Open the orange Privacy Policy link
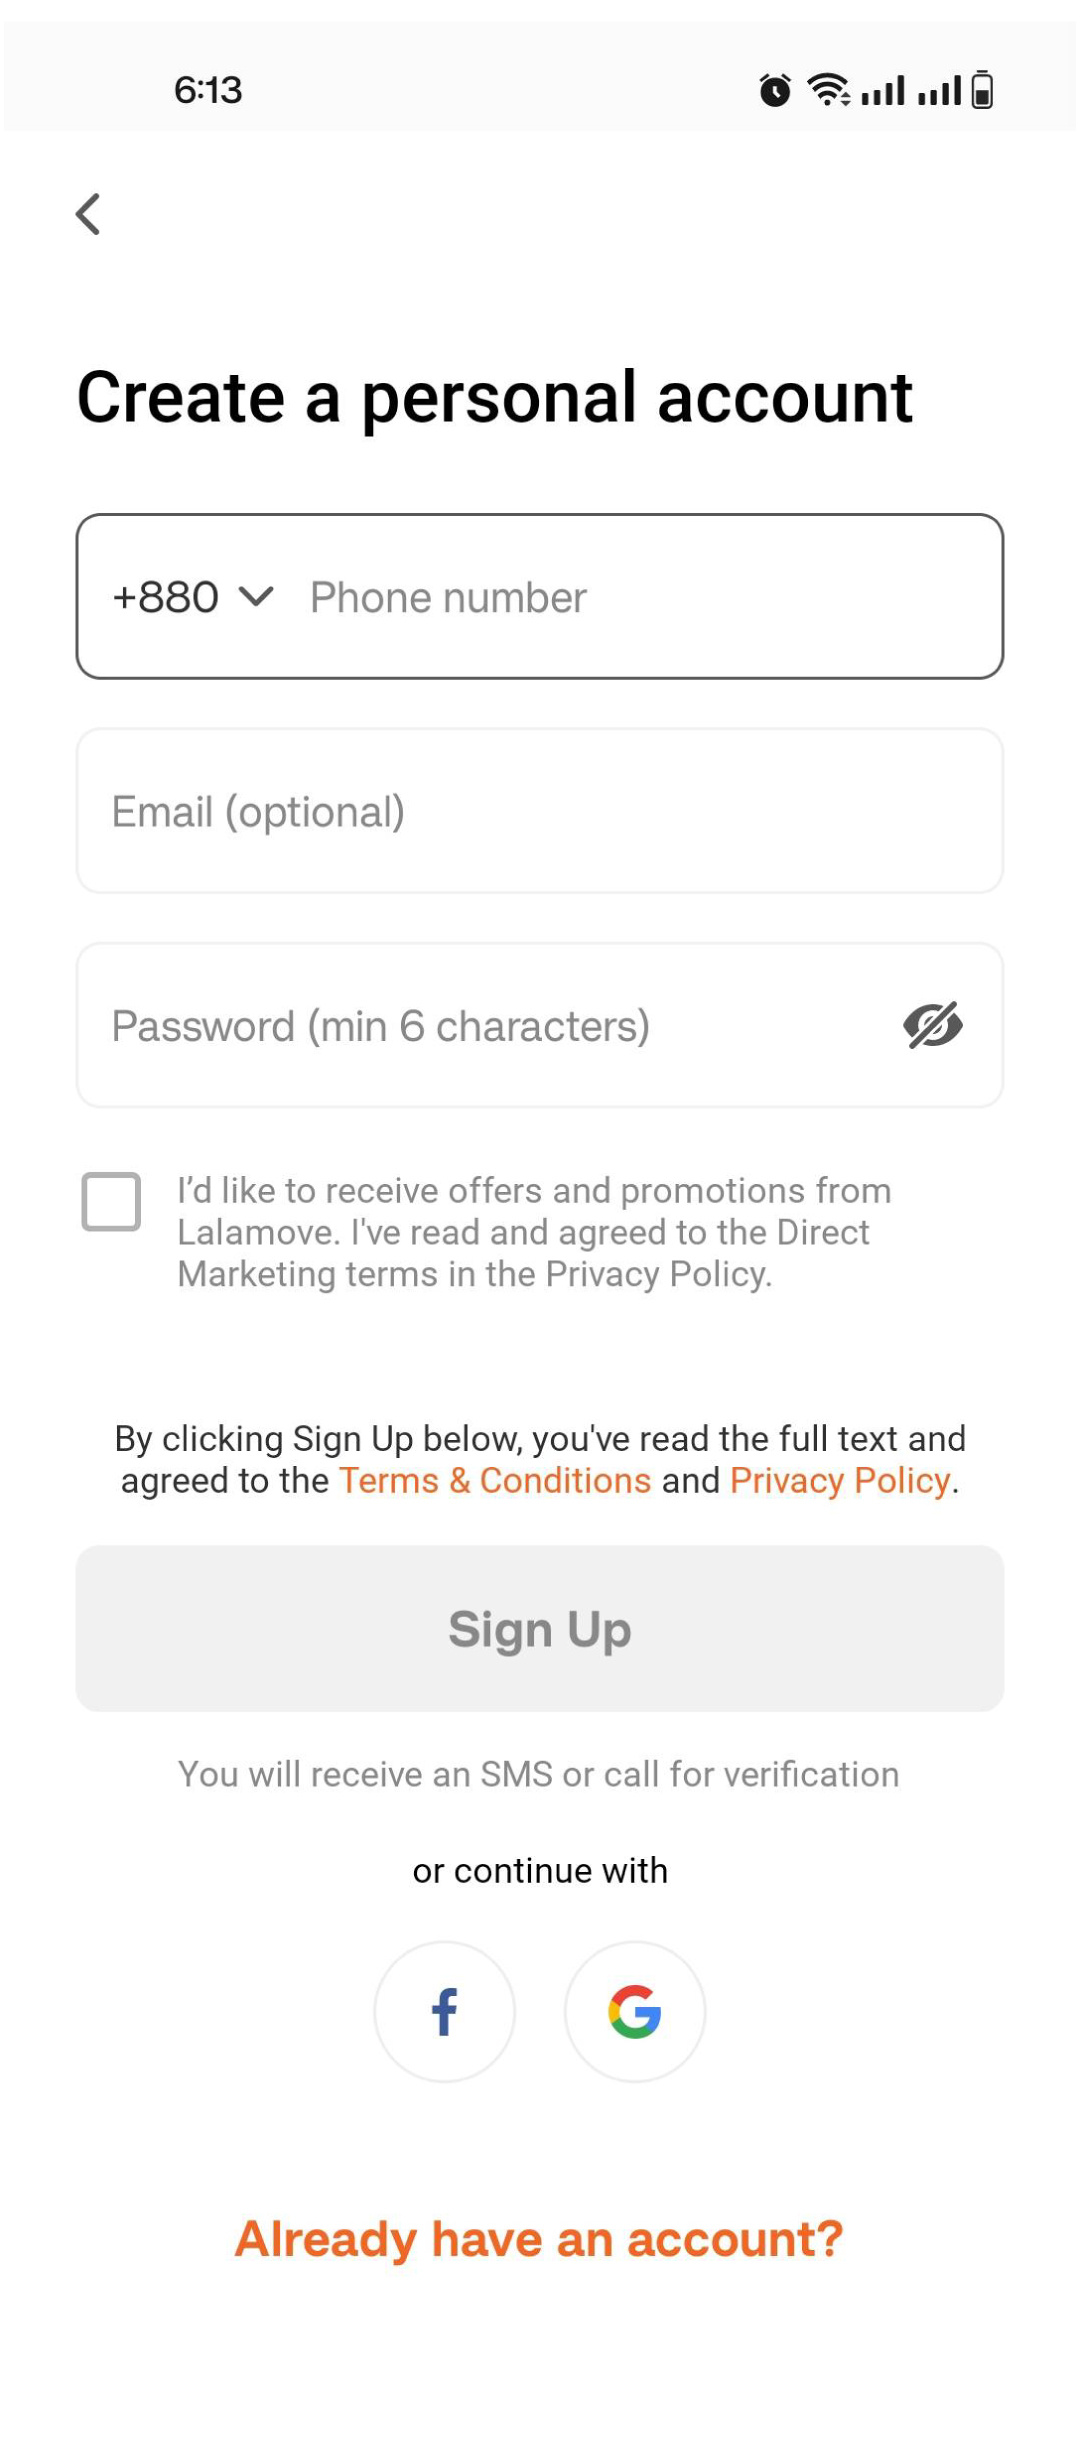The height and width of the screenshot is (2460, 1080). click(840, 1481)
